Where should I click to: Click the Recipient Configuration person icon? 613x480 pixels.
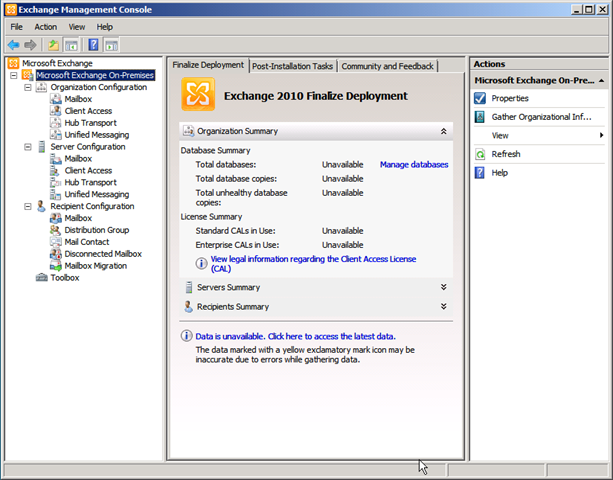click(41, 206)
